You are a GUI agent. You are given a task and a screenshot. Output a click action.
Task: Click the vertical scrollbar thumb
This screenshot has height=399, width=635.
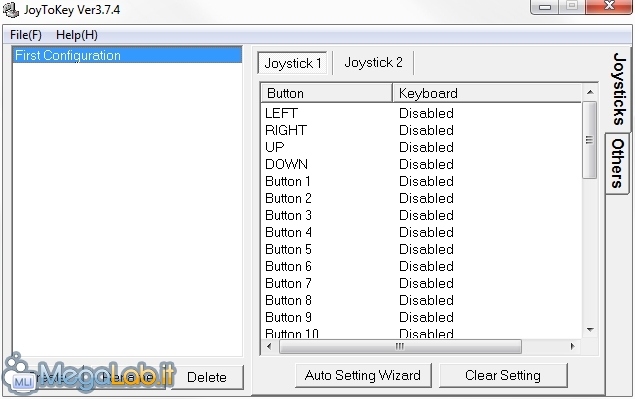point(590,140)
